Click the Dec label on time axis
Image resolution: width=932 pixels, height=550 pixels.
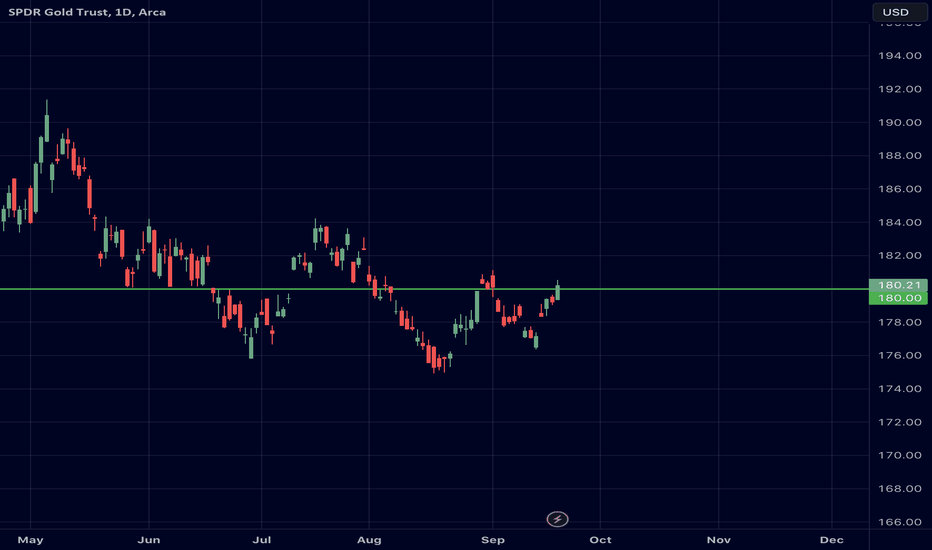point(832,540)
